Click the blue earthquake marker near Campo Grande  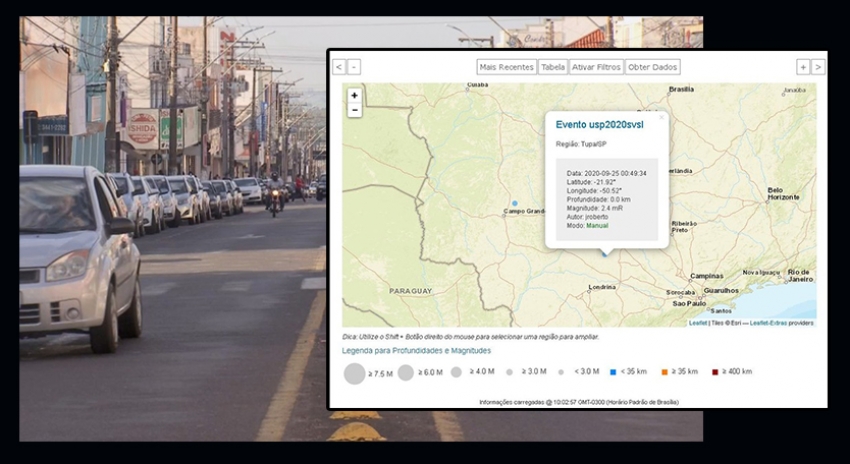coord(515,203)
